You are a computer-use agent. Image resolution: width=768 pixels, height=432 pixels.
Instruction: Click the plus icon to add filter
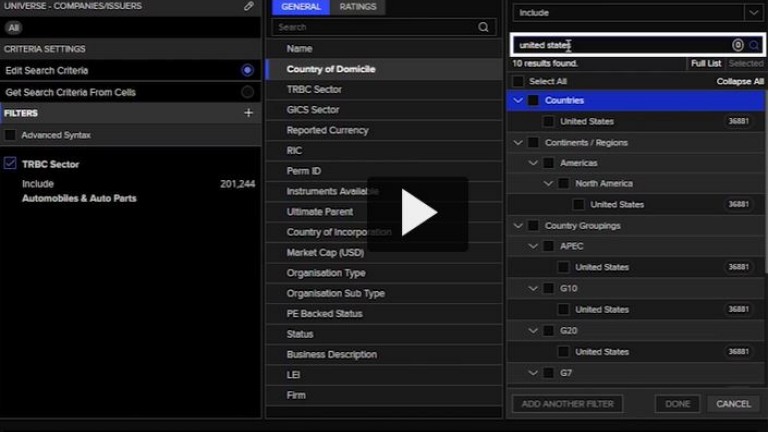(x=248, y=113)
